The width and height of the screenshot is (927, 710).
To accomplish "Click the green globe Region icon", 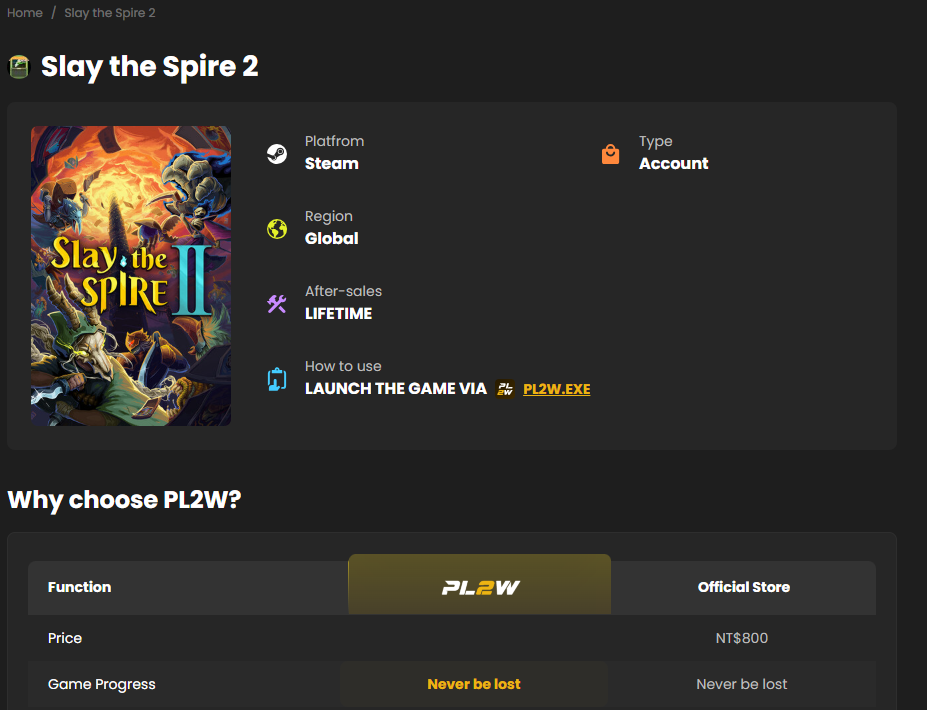I will pyautogui.click(x=277, y=229).
